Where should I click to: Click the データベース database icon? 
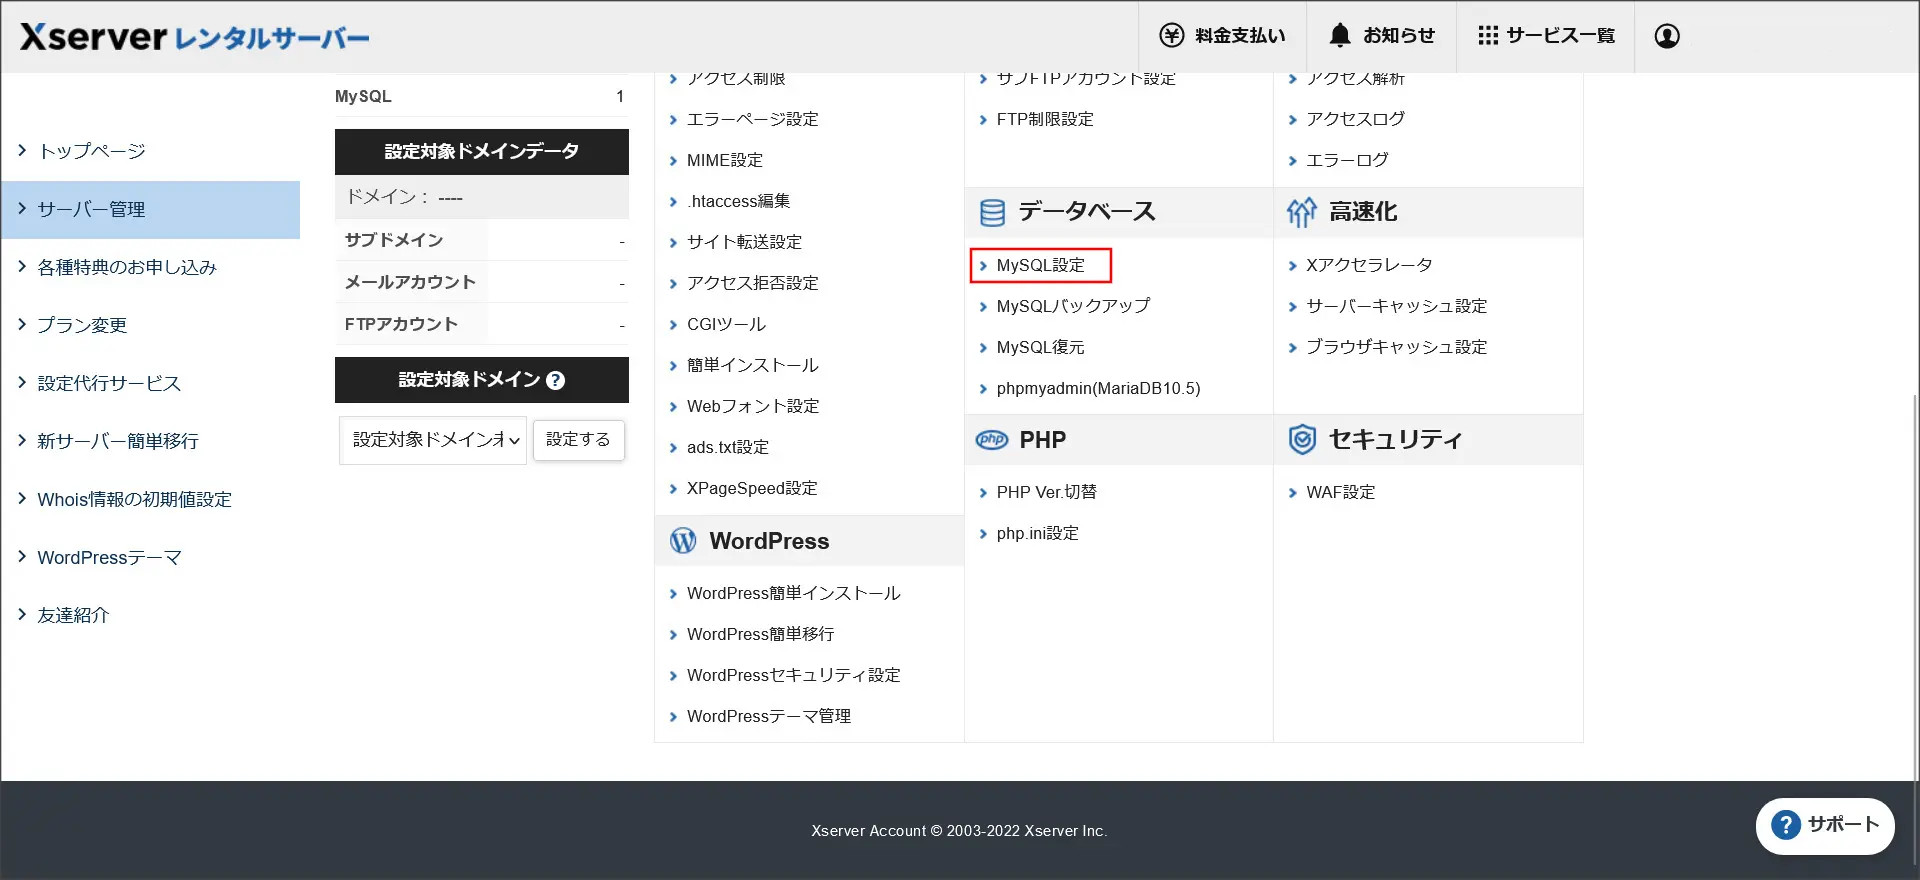(x=992, y=212)
